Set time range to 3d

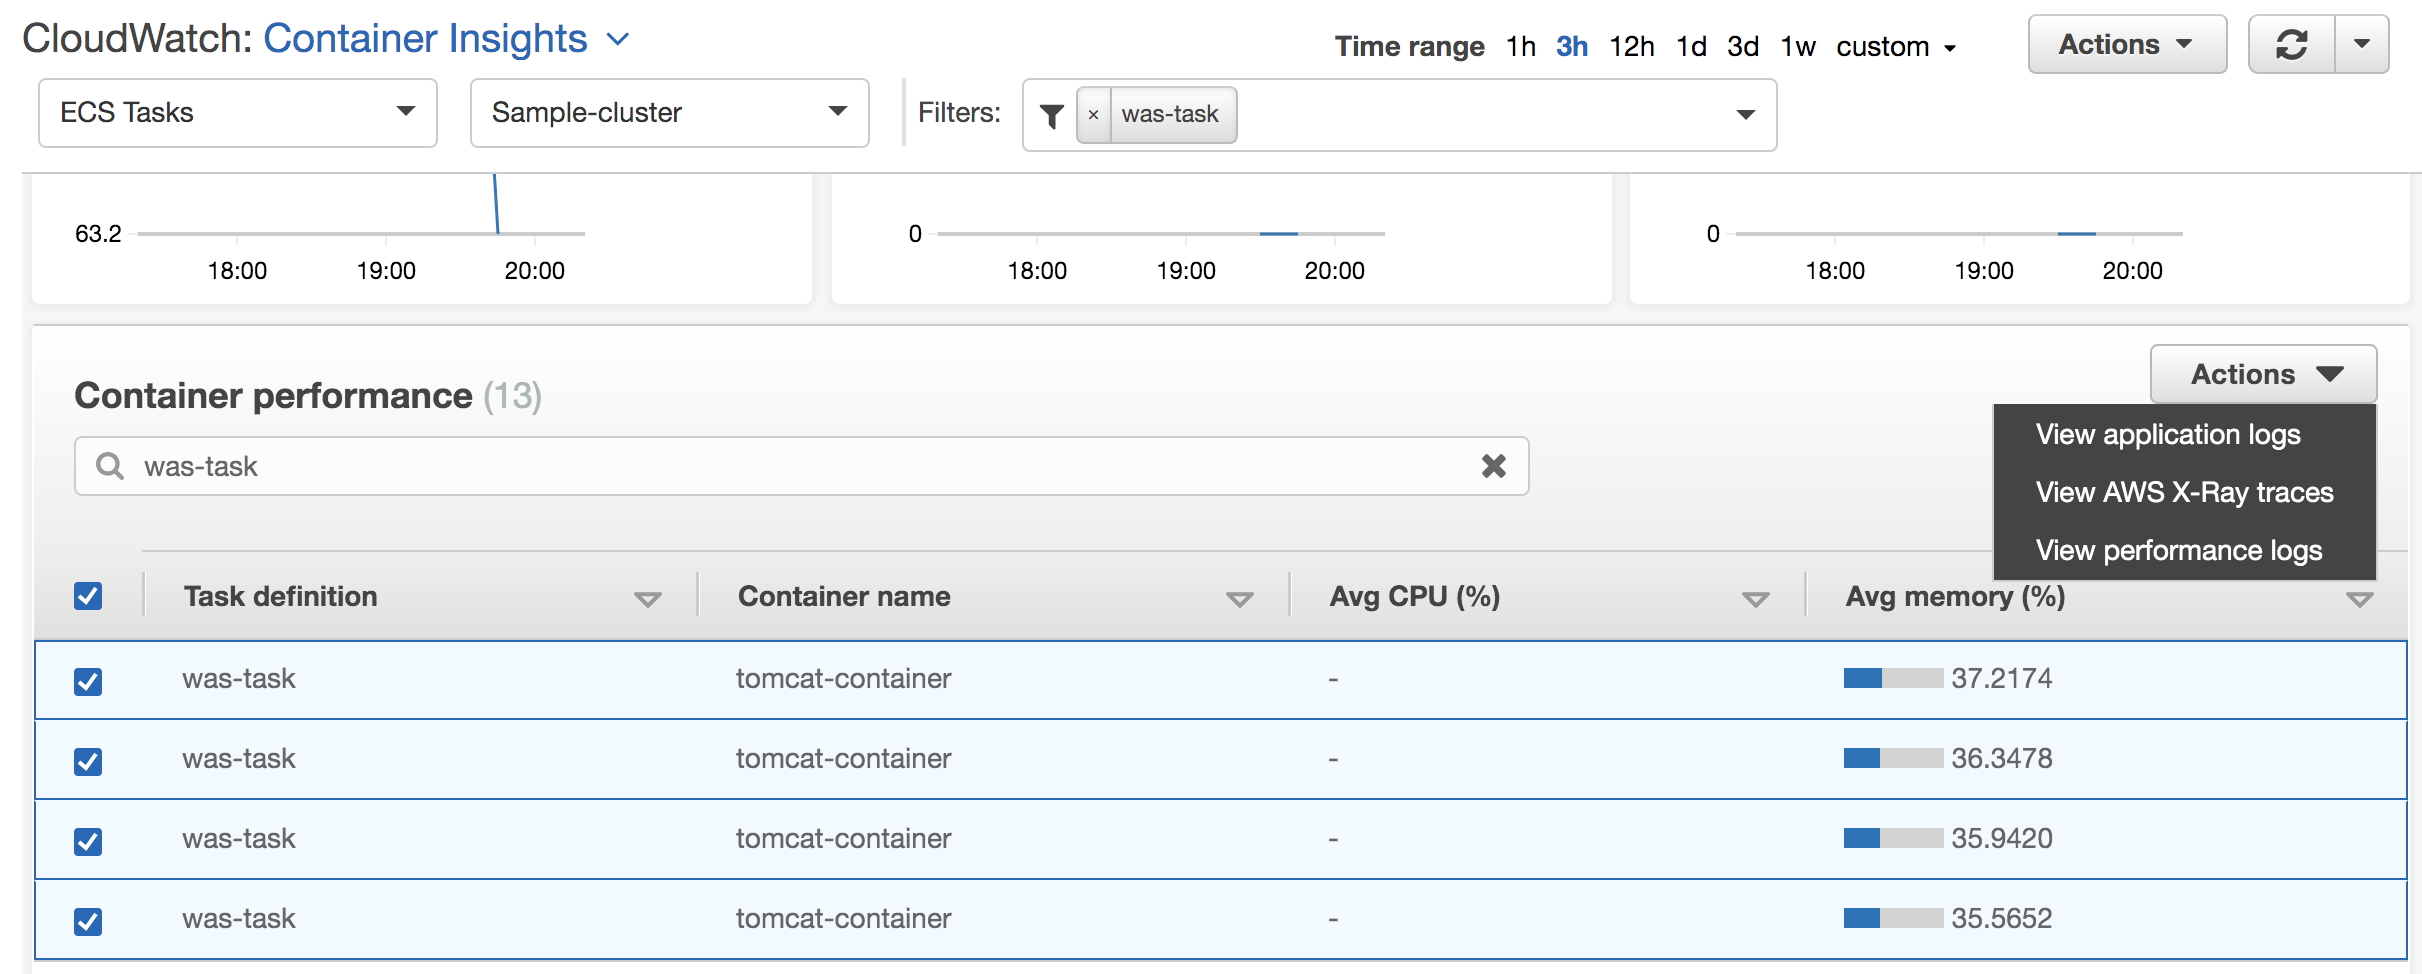(x=1743, y=47)
